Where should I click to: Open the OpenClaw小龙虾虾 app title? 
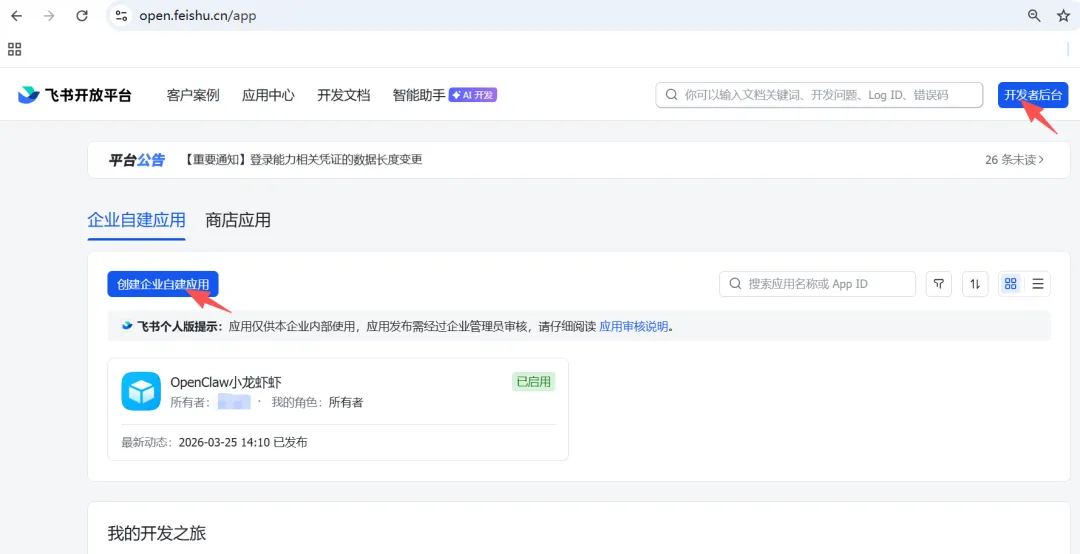(x=226, y=382)
